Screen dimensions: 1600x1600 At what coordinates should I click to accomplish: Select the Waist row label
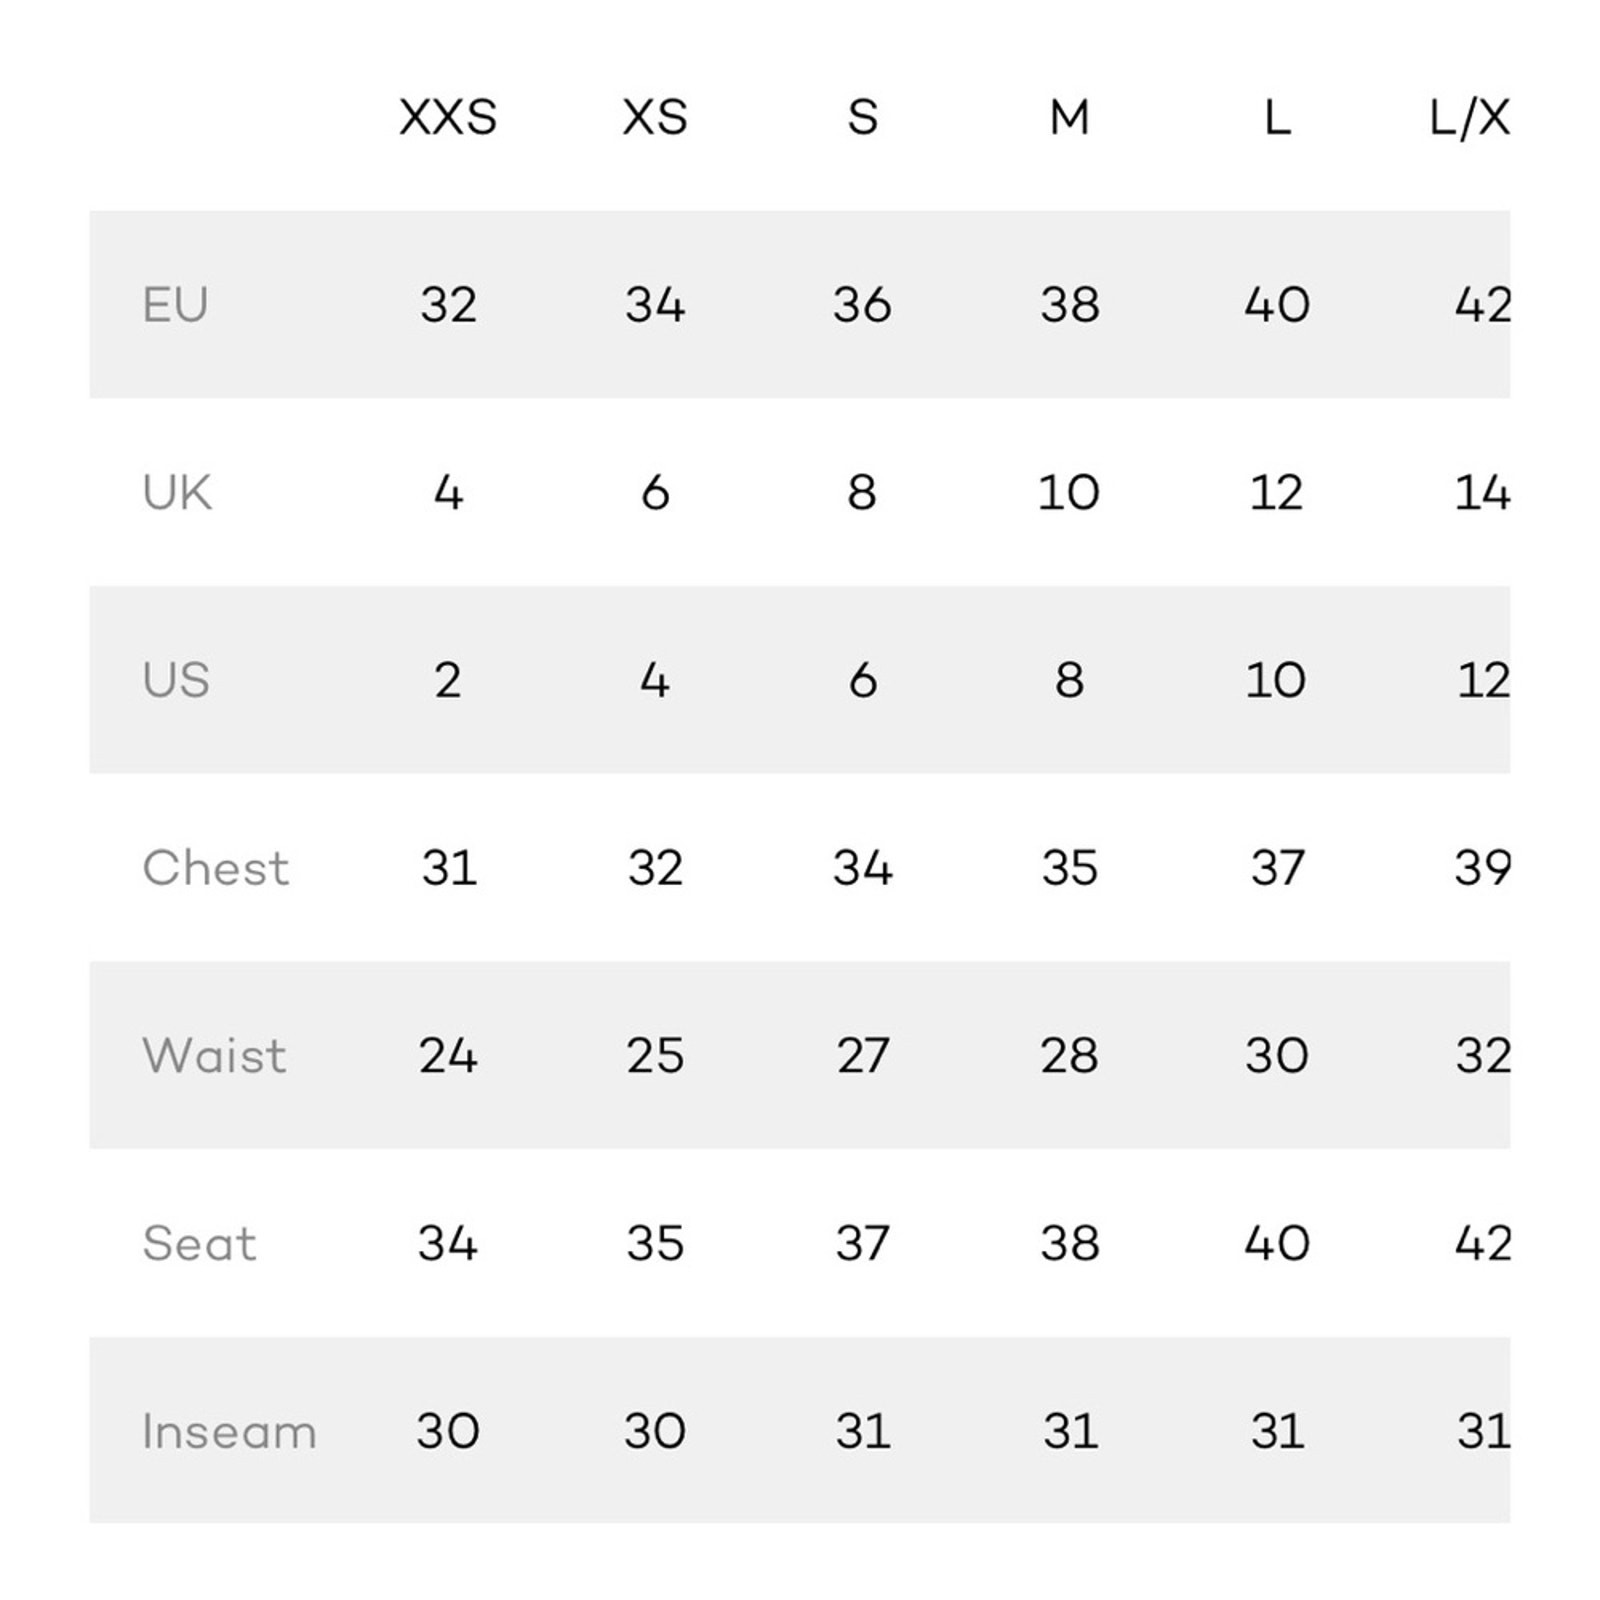tap(214, 1056)
